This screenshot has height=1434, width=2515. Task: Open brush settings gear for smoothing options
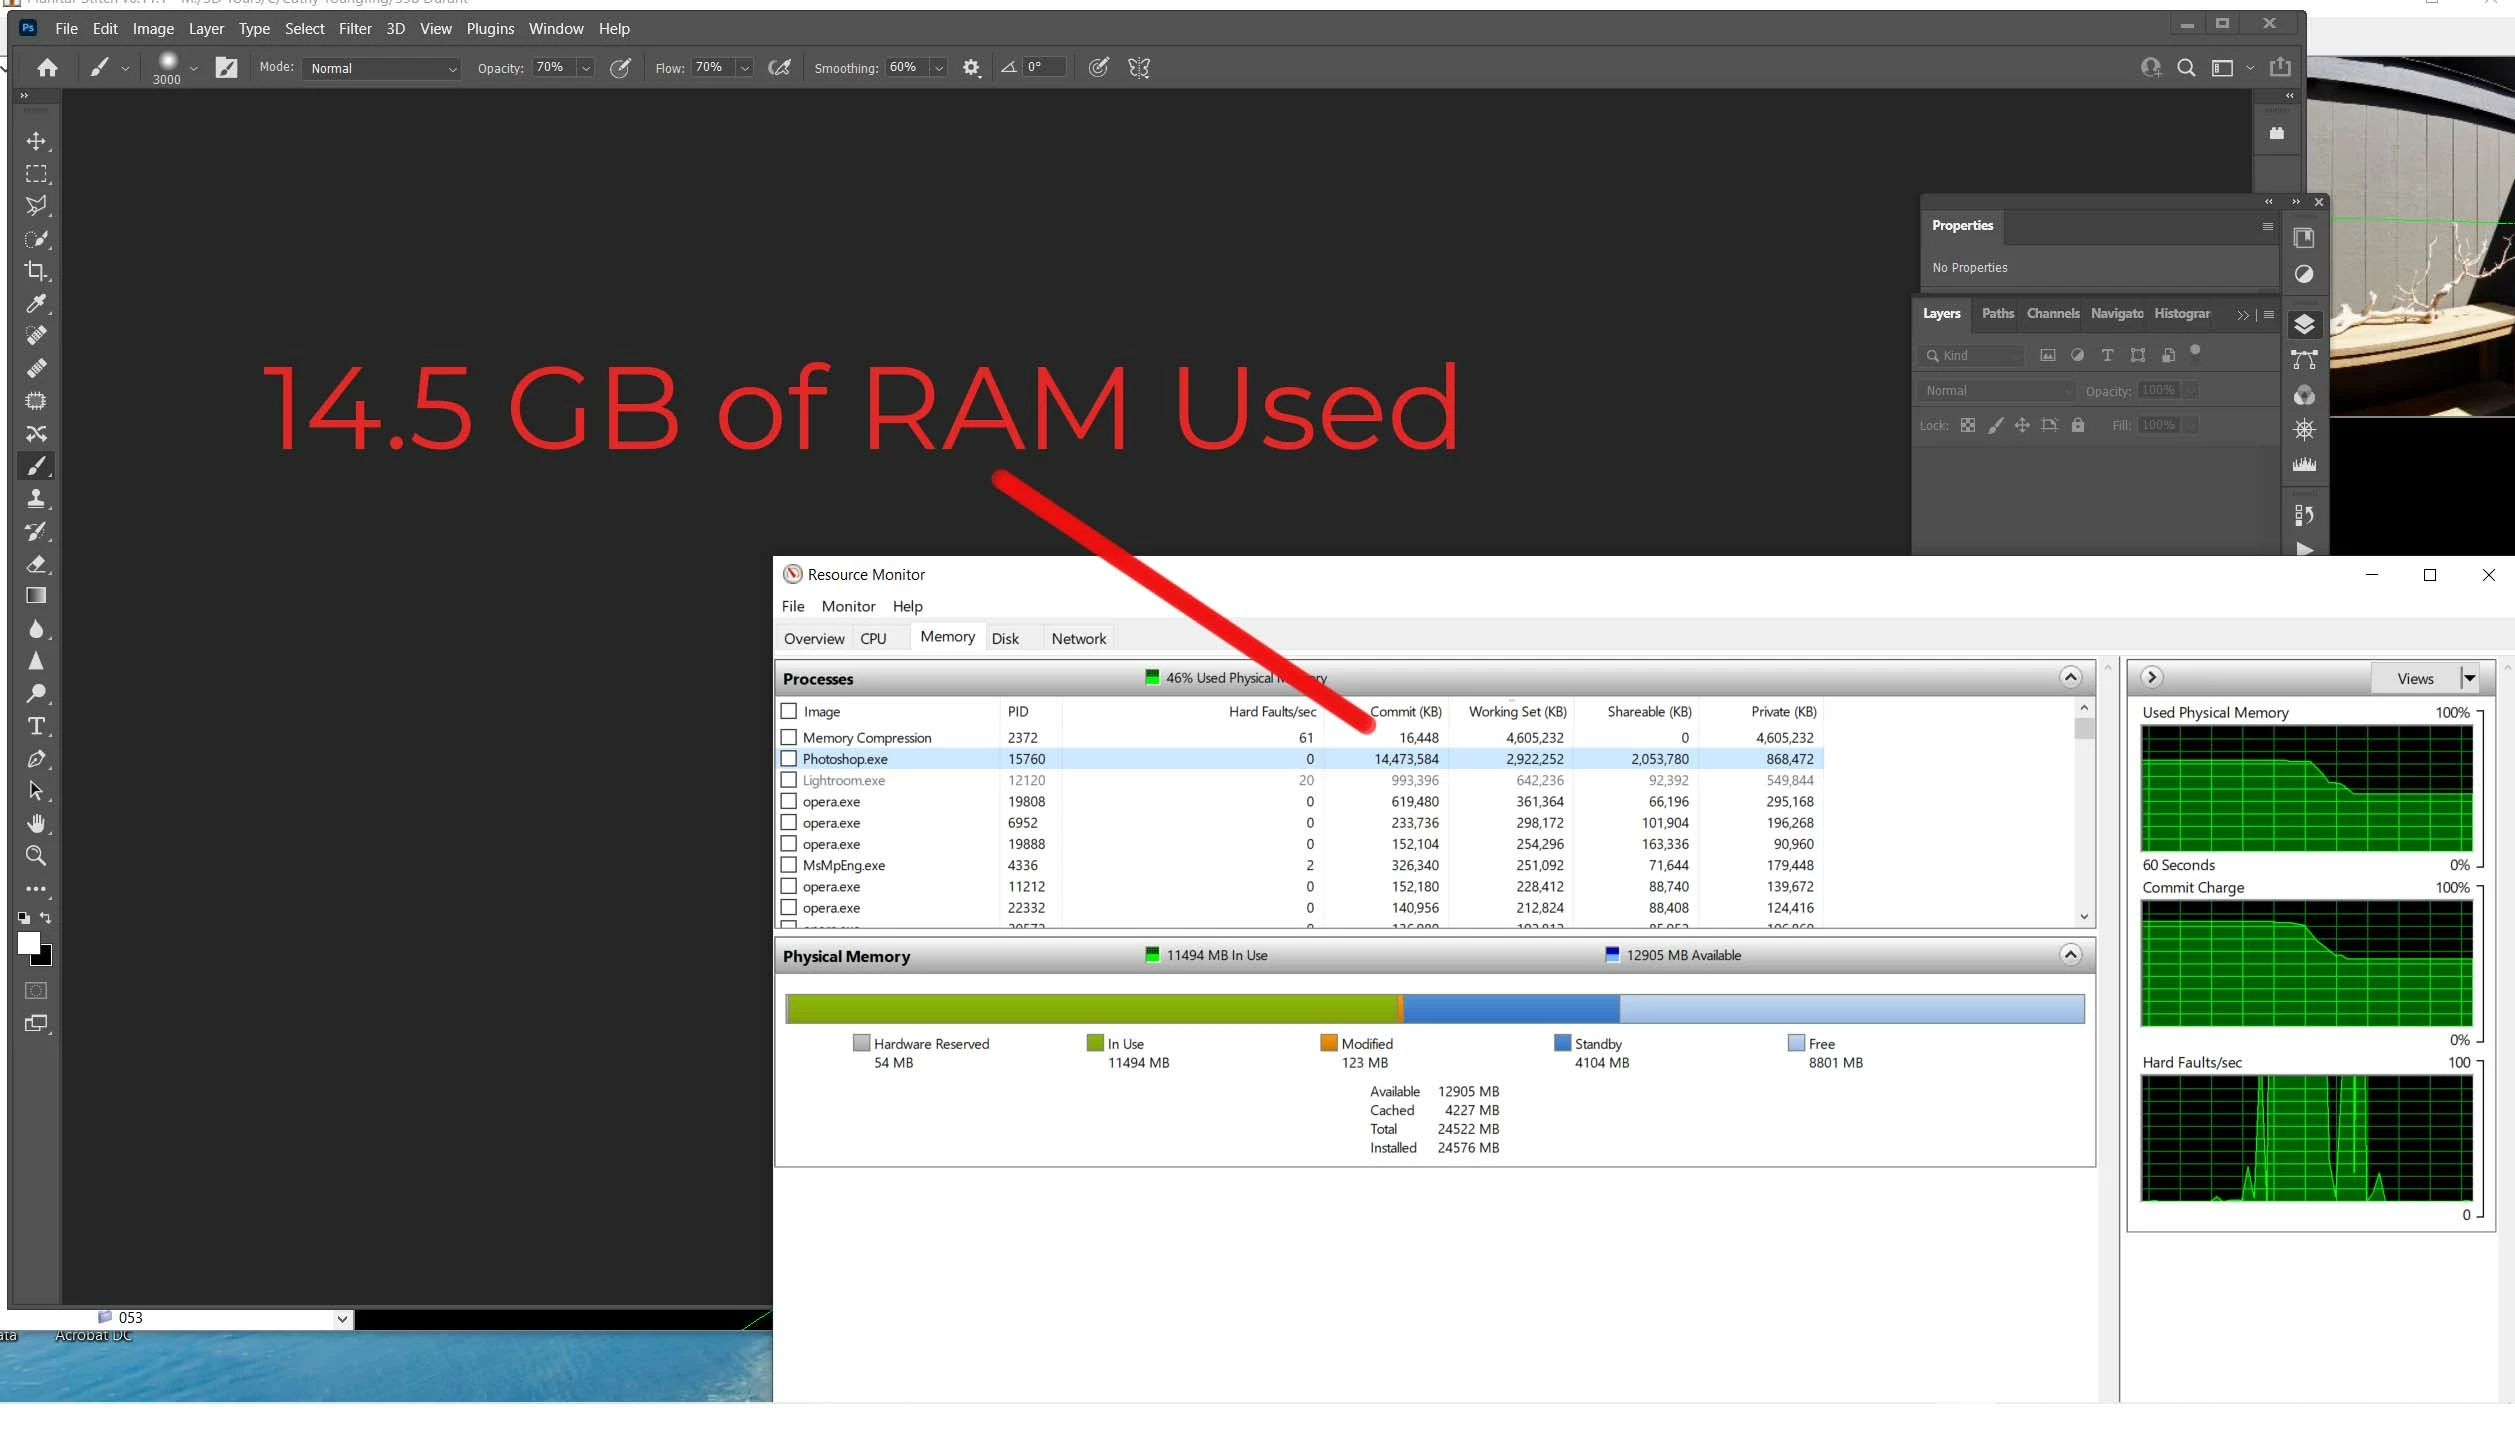[970, 68]
